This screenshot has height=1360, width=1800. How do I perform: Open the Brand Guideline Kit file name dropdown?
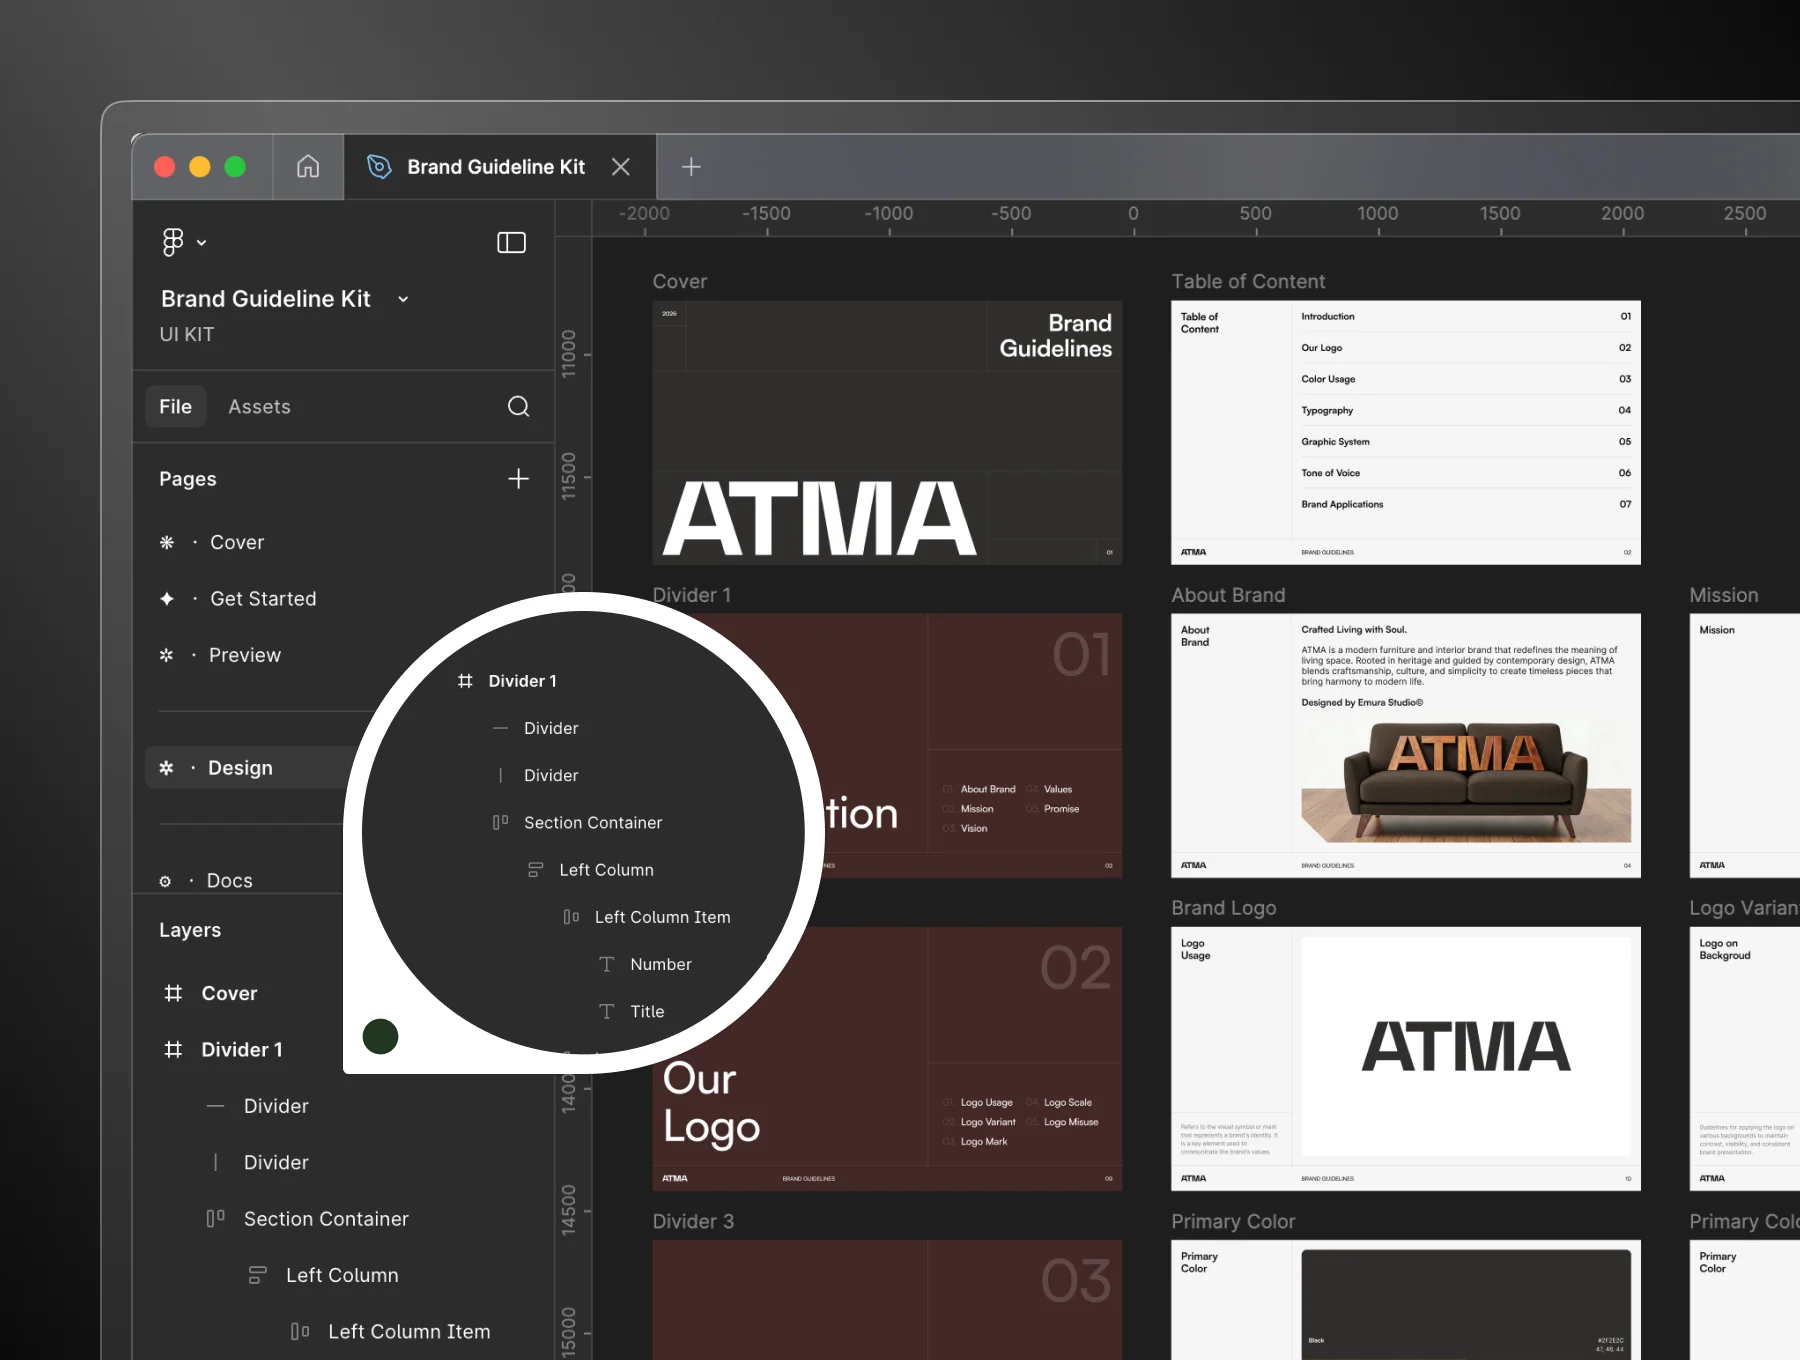click(403, 299)
